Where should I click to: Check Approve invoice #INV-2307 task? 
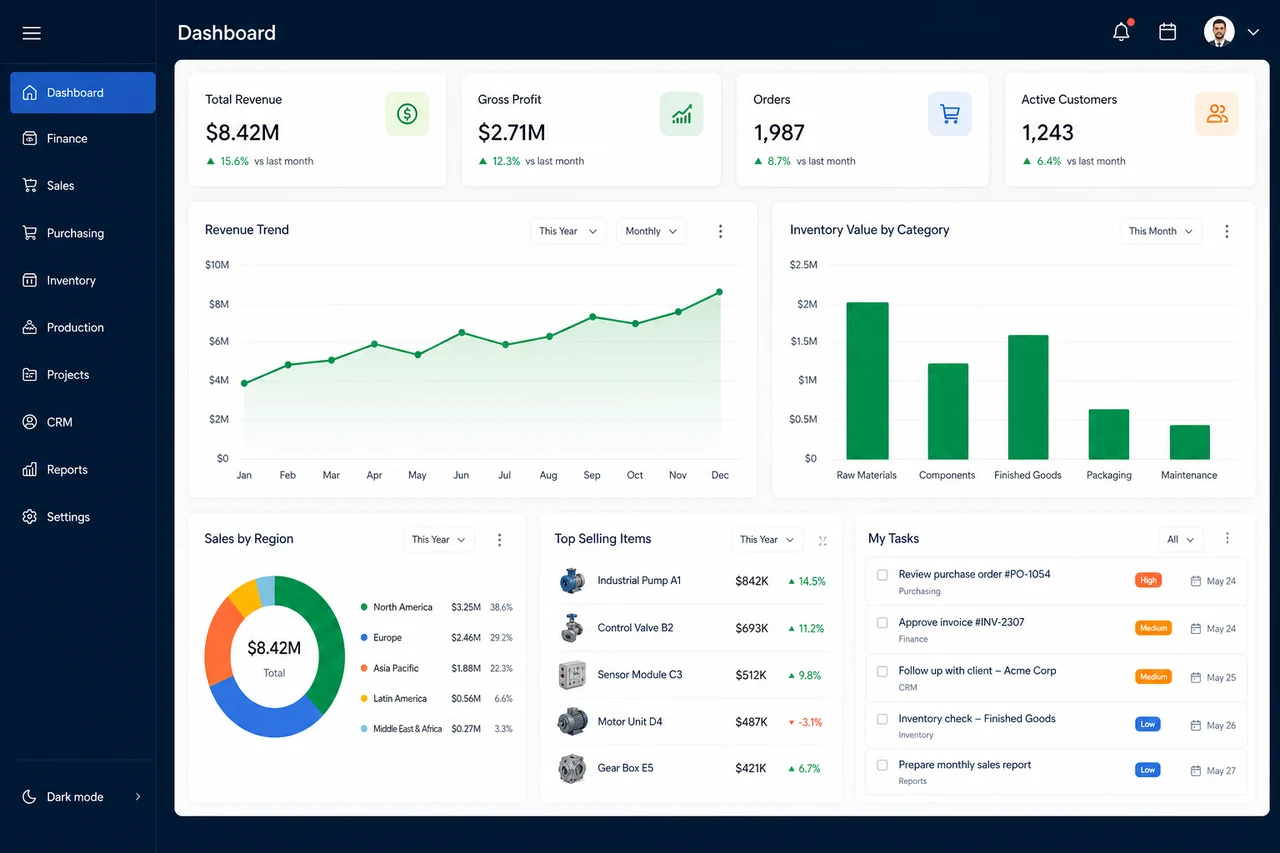point(882,623)
